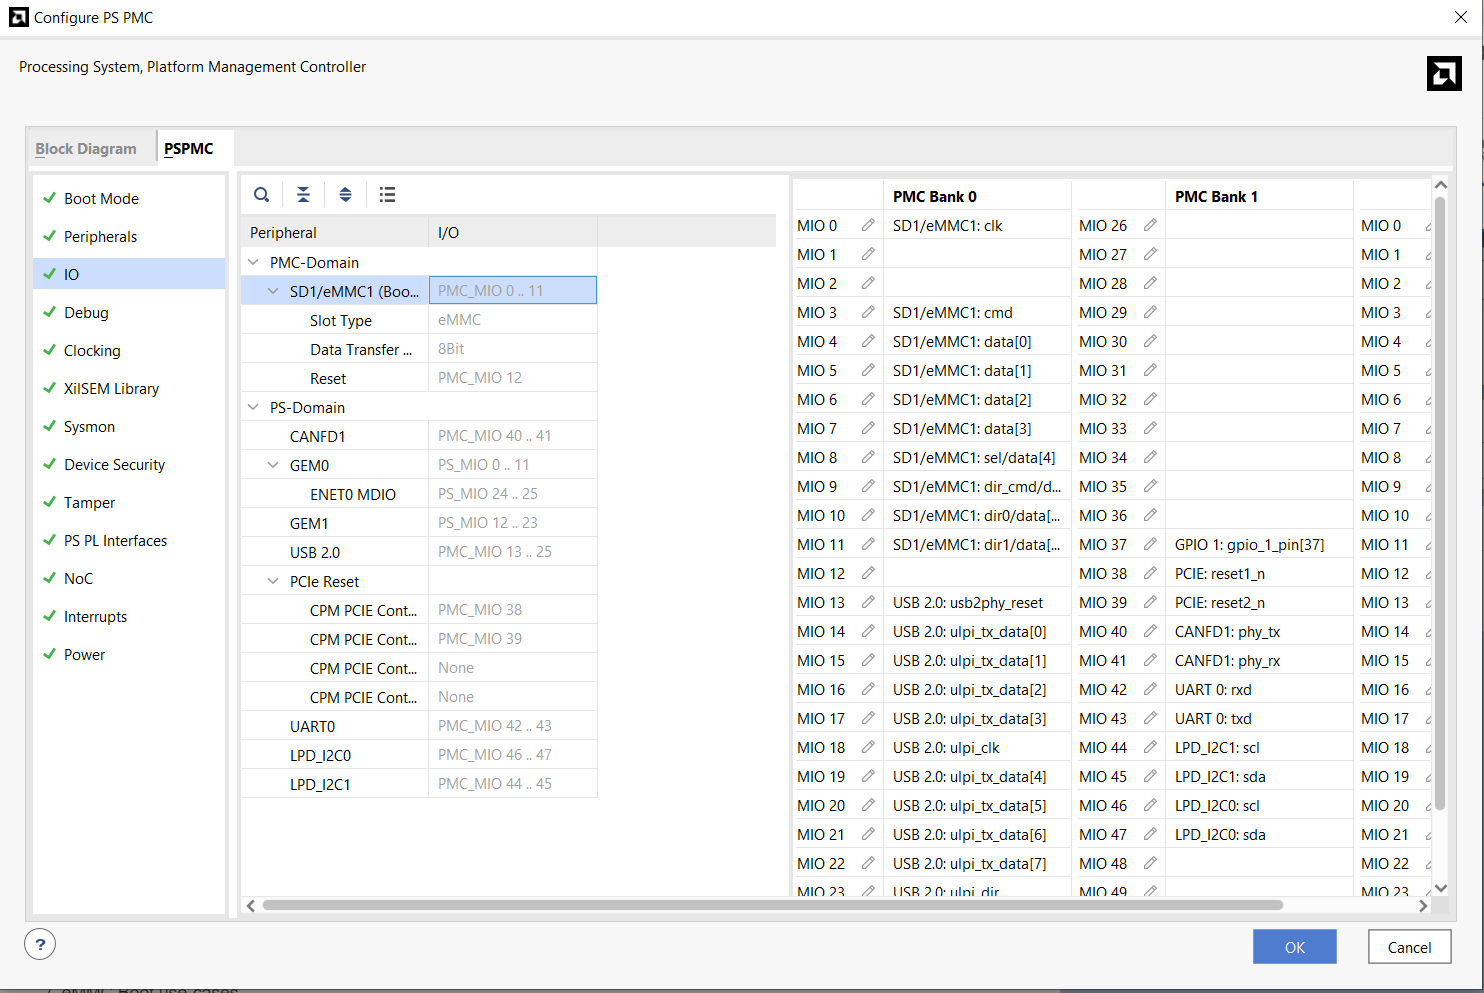Click the pencil edit icon for MIO 0

pos(868,226)
